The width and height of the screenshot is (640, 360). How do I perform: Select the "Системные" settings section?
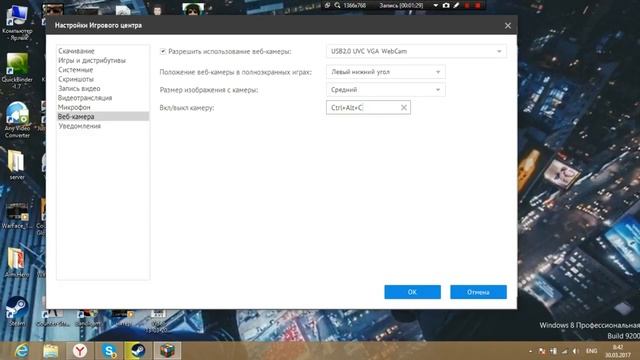coord(76,70)
